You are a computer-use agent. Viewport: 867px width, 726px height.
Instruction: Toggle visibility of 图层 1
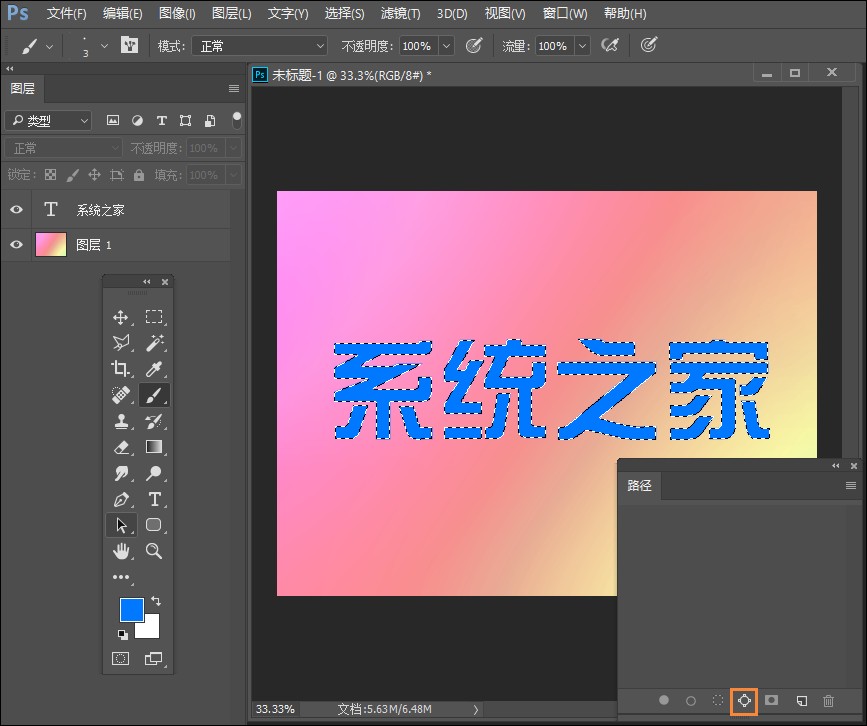point(15,244)
